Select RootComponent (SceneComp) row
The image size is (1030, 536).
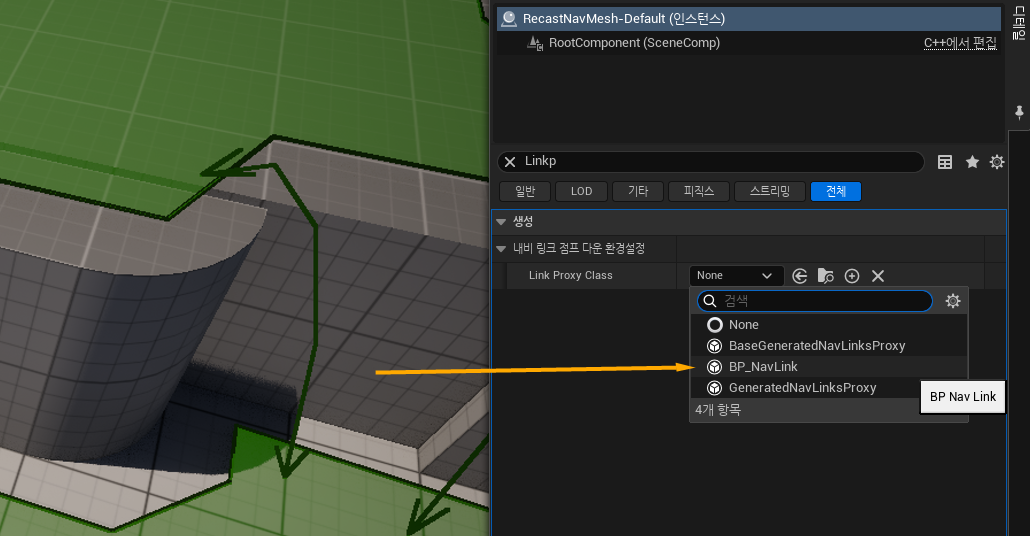pos(749,43)
